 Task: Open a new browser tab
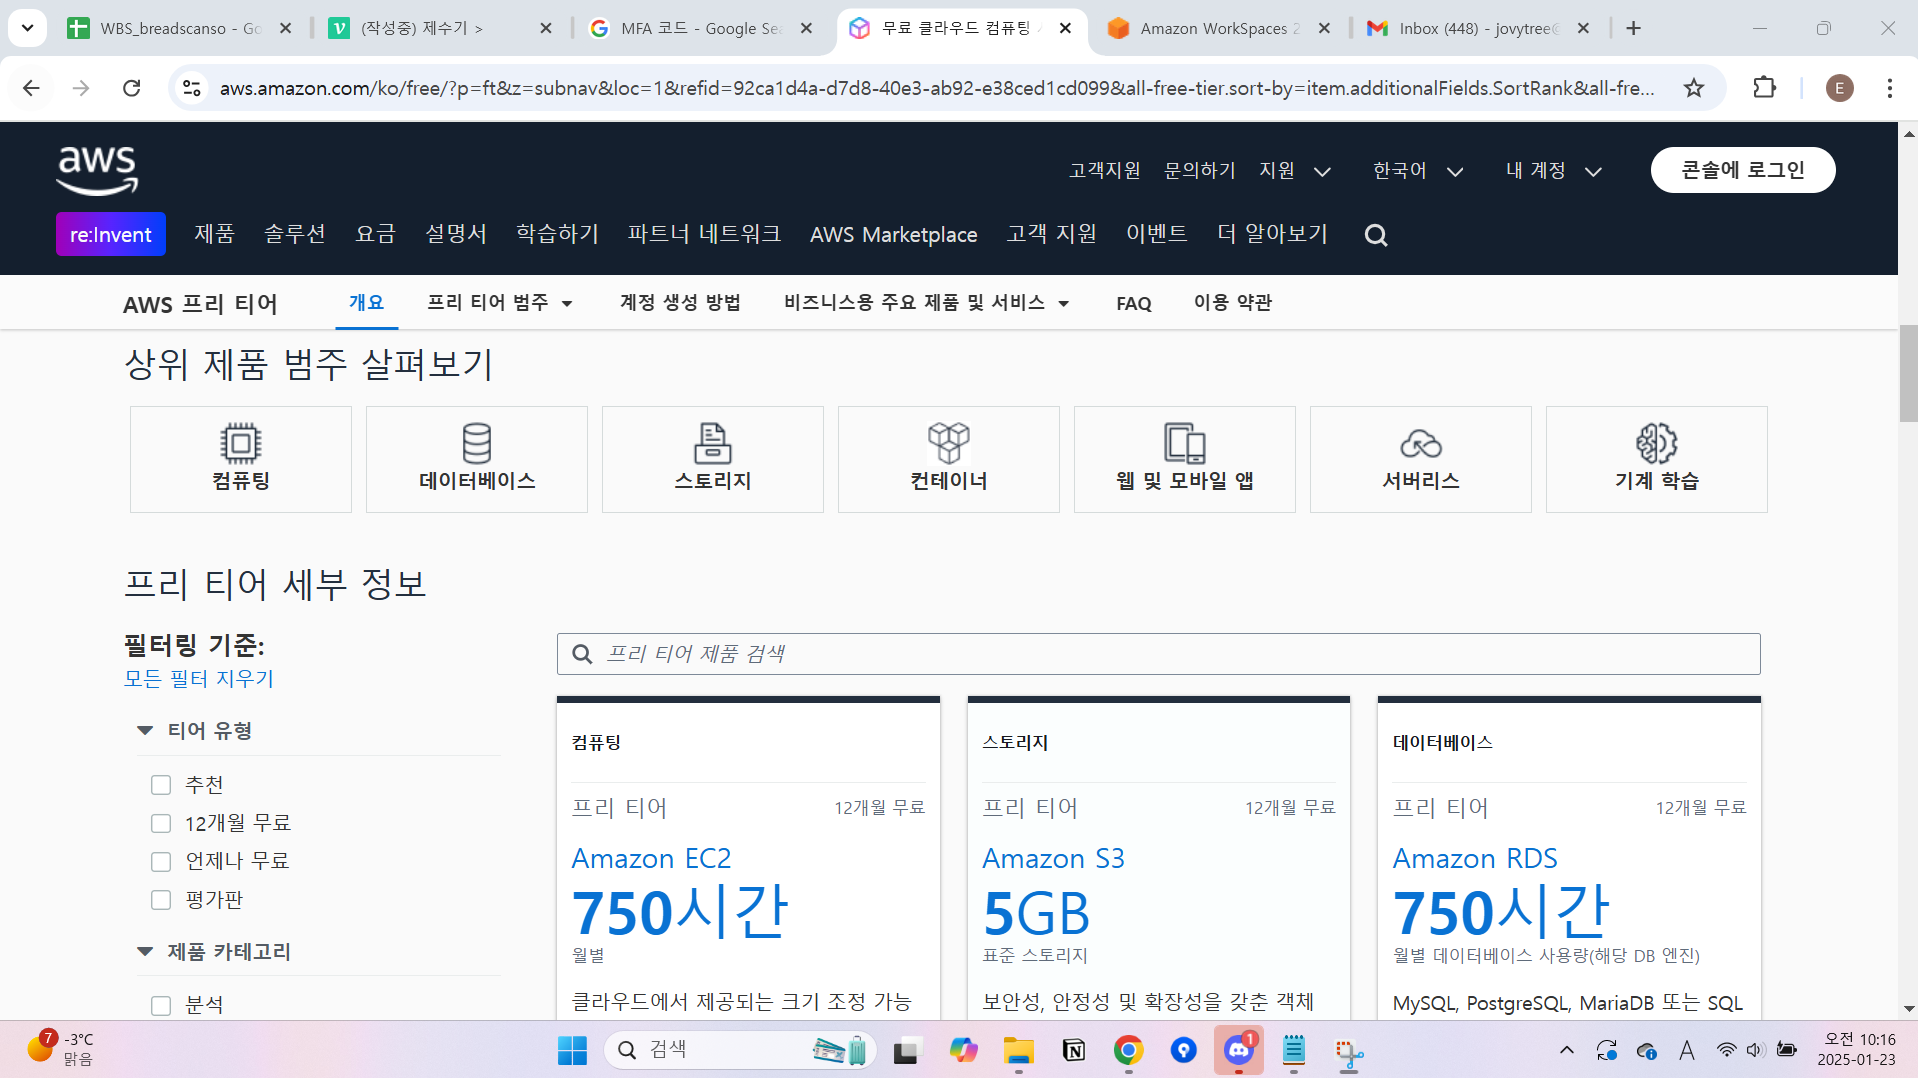coord(1634,28)
